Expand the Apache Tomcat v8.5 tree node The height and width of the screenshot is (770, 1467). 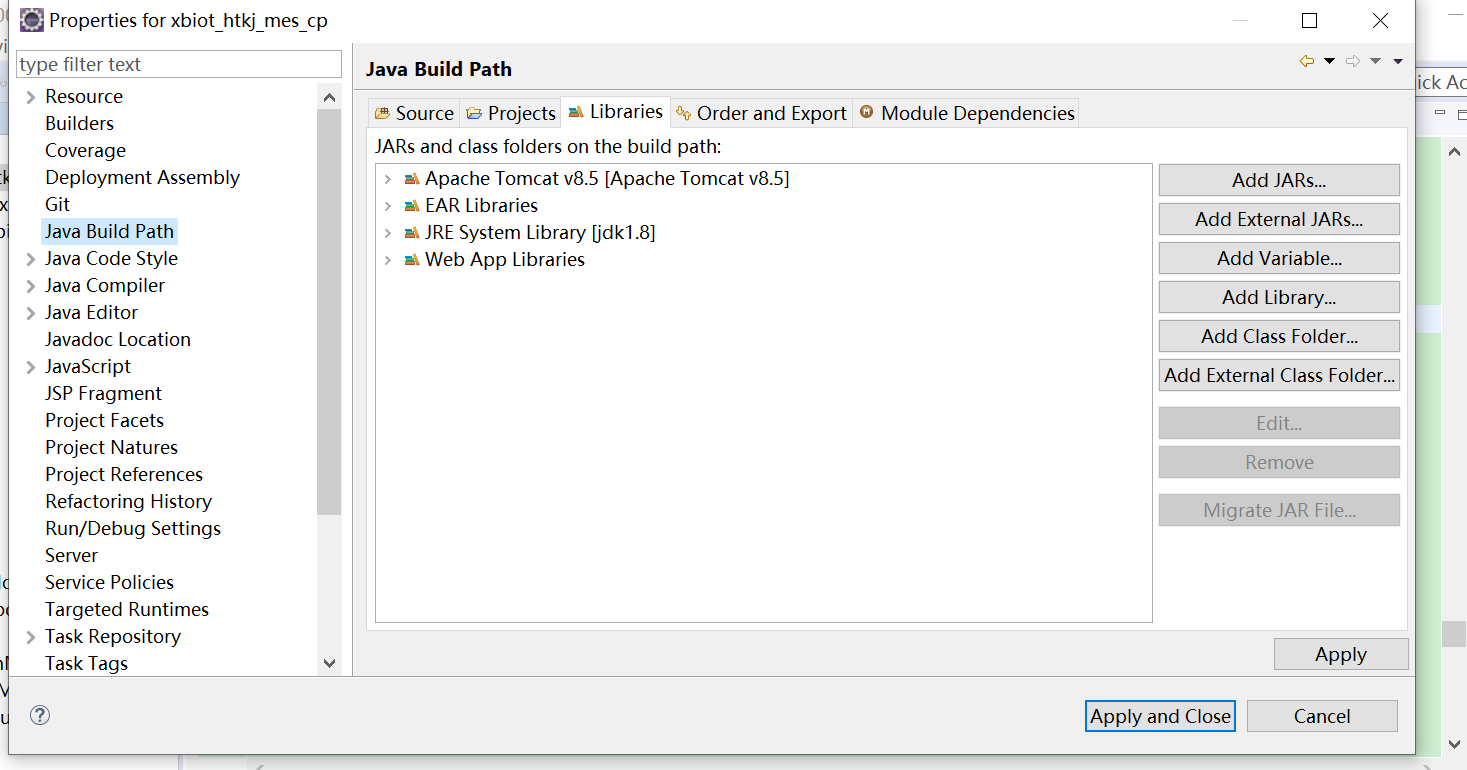coord(390,178)
